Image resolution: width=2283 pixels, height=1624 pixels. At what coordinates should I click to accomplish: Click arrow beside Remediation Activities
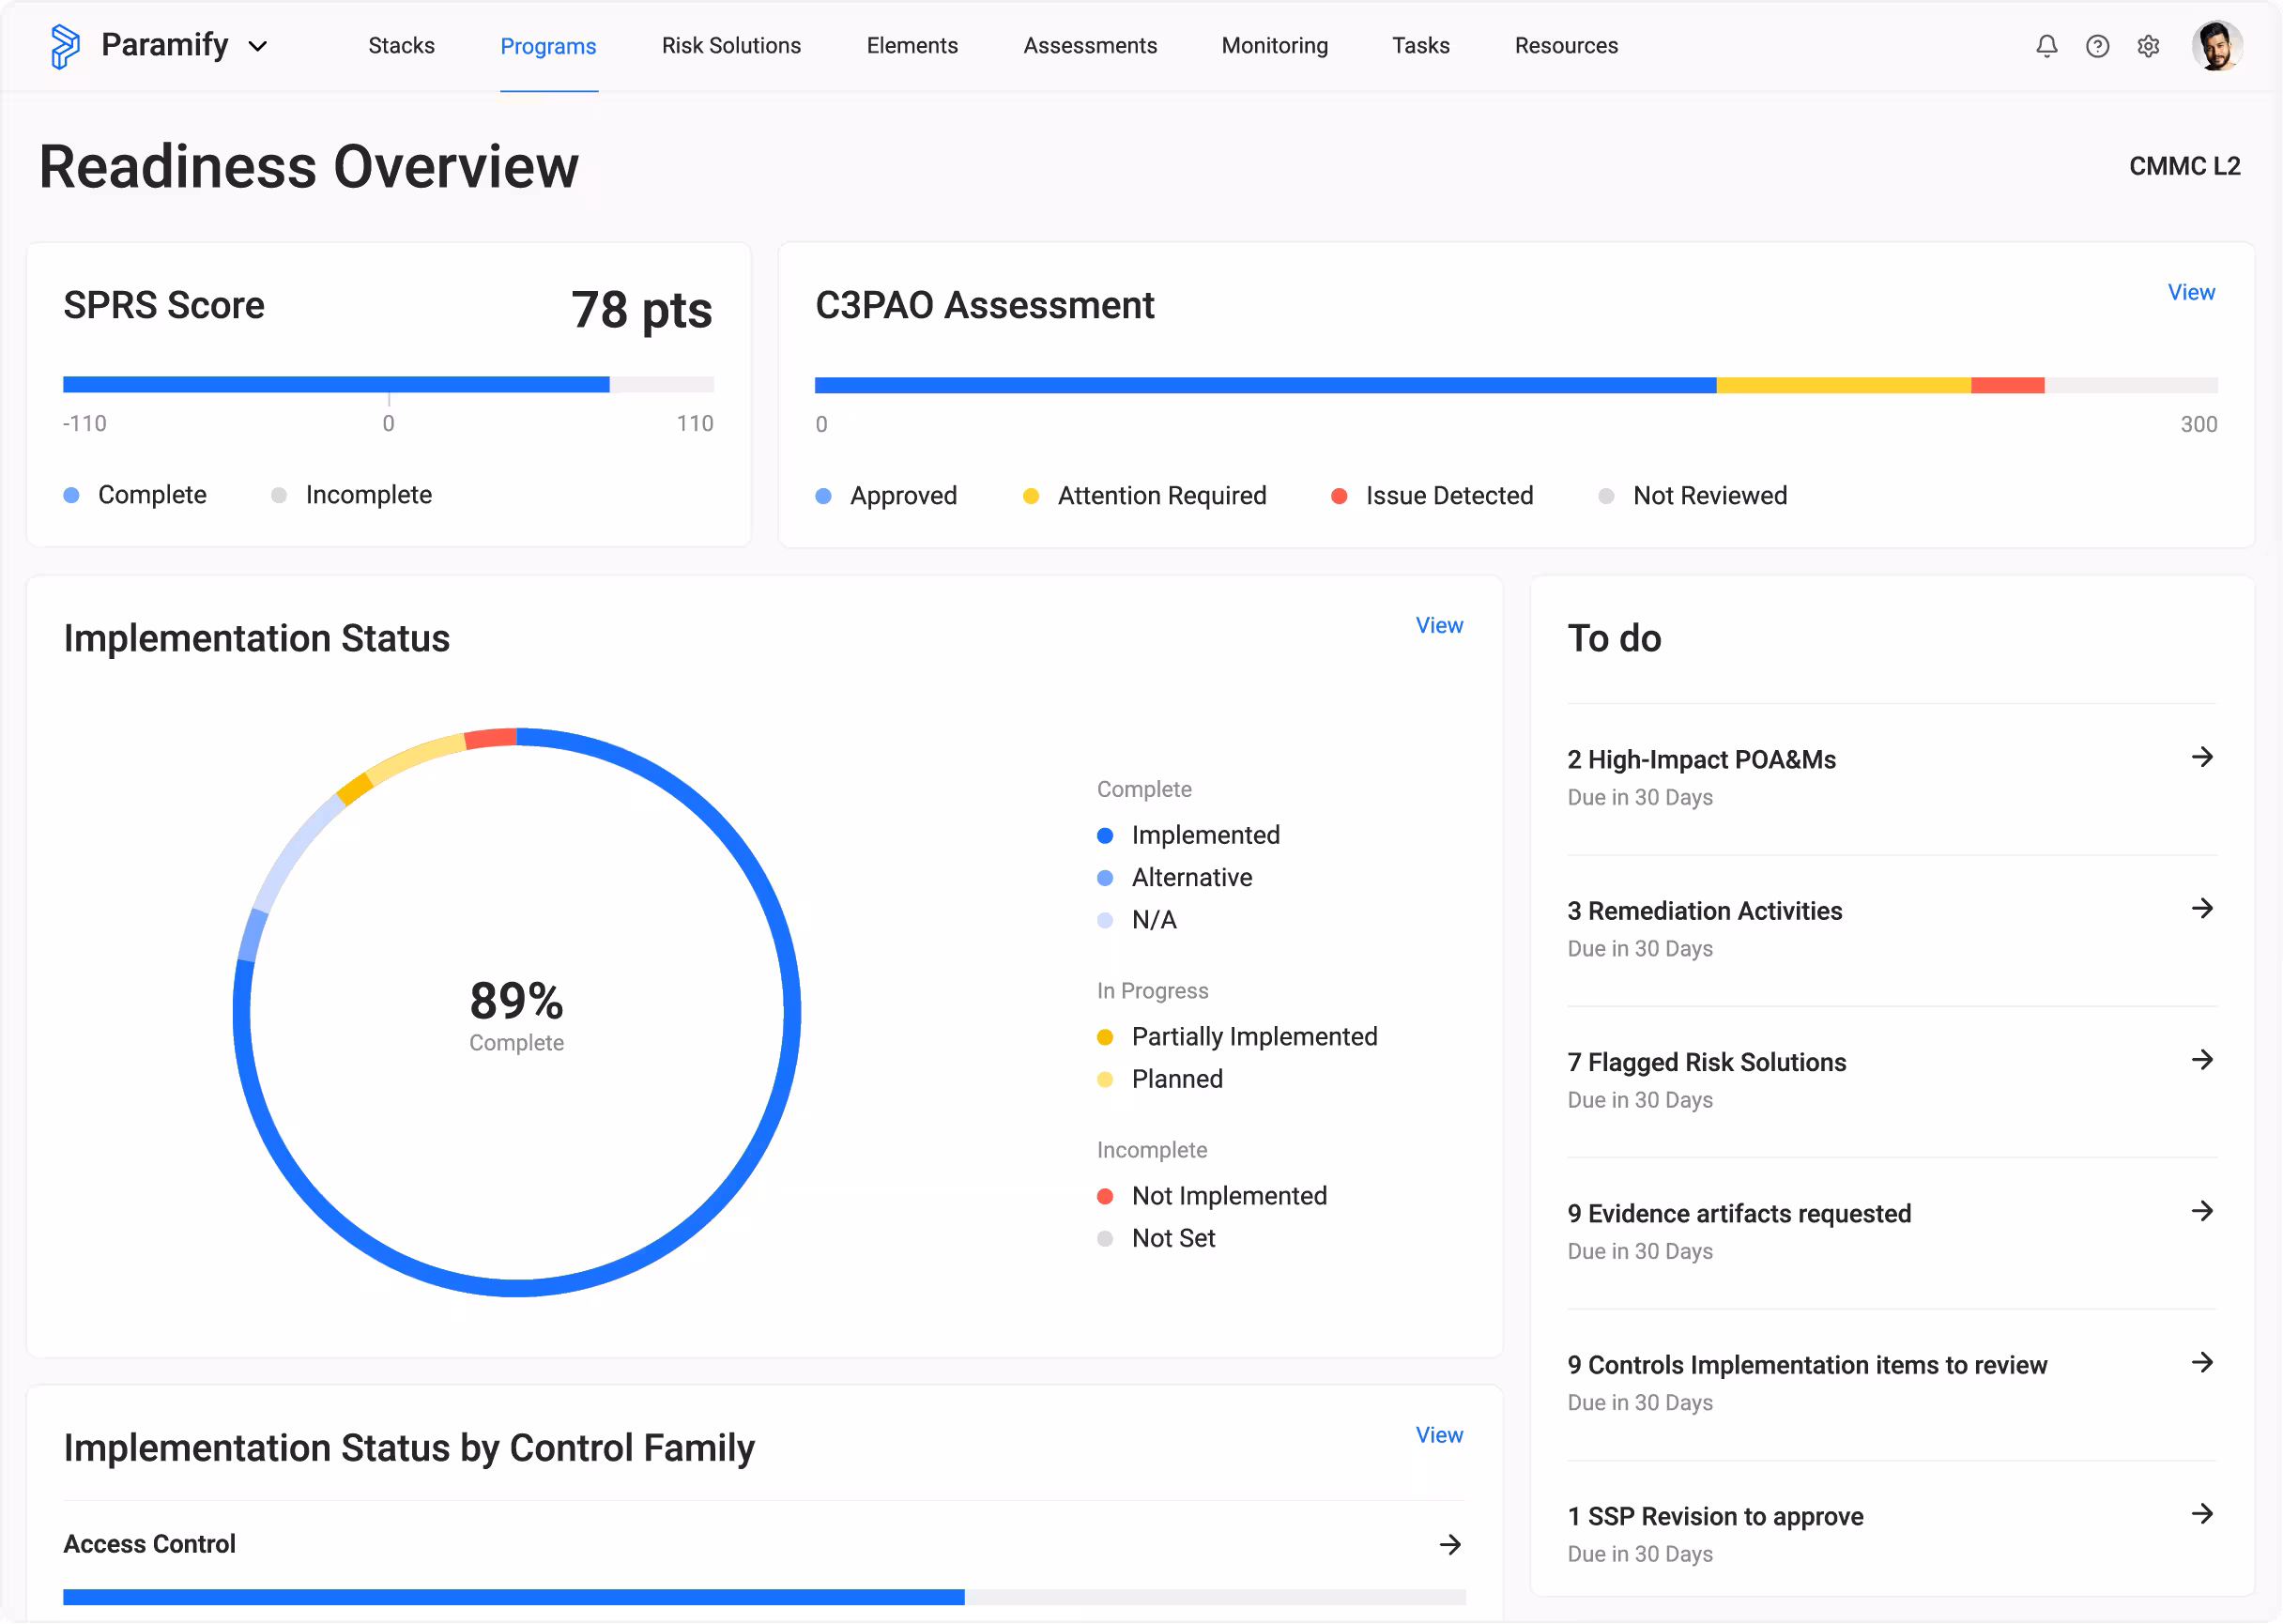coord(2201,908)
